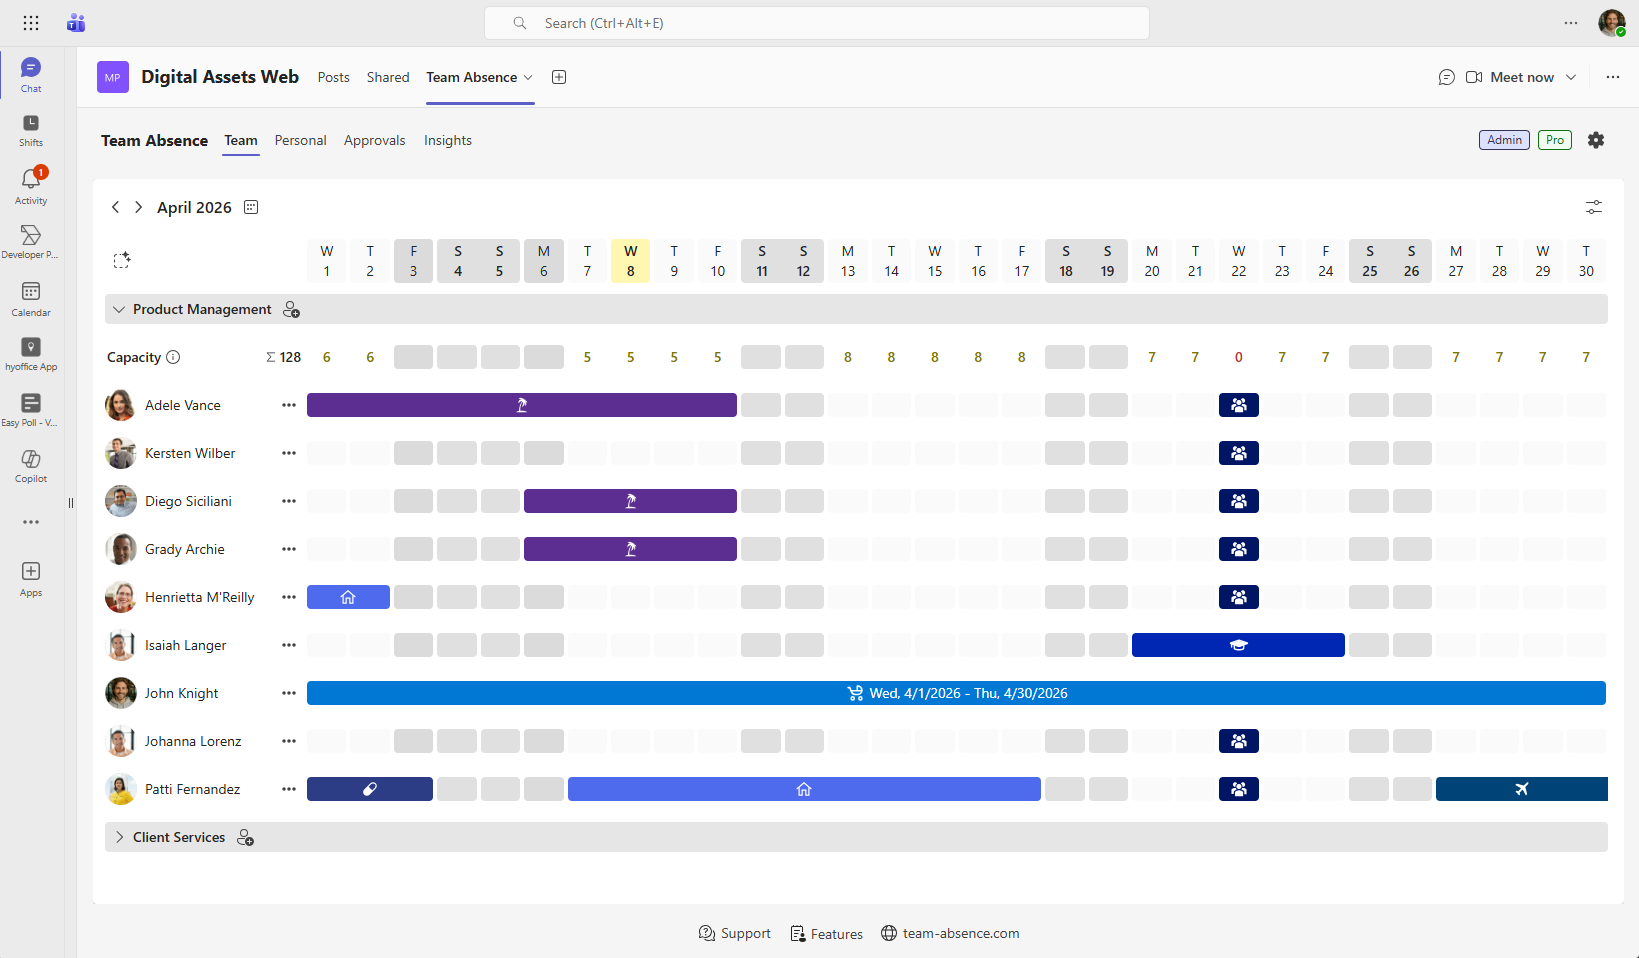Add a member to Client Services group
Viewport: 1639px width, 958px height.
246,838
